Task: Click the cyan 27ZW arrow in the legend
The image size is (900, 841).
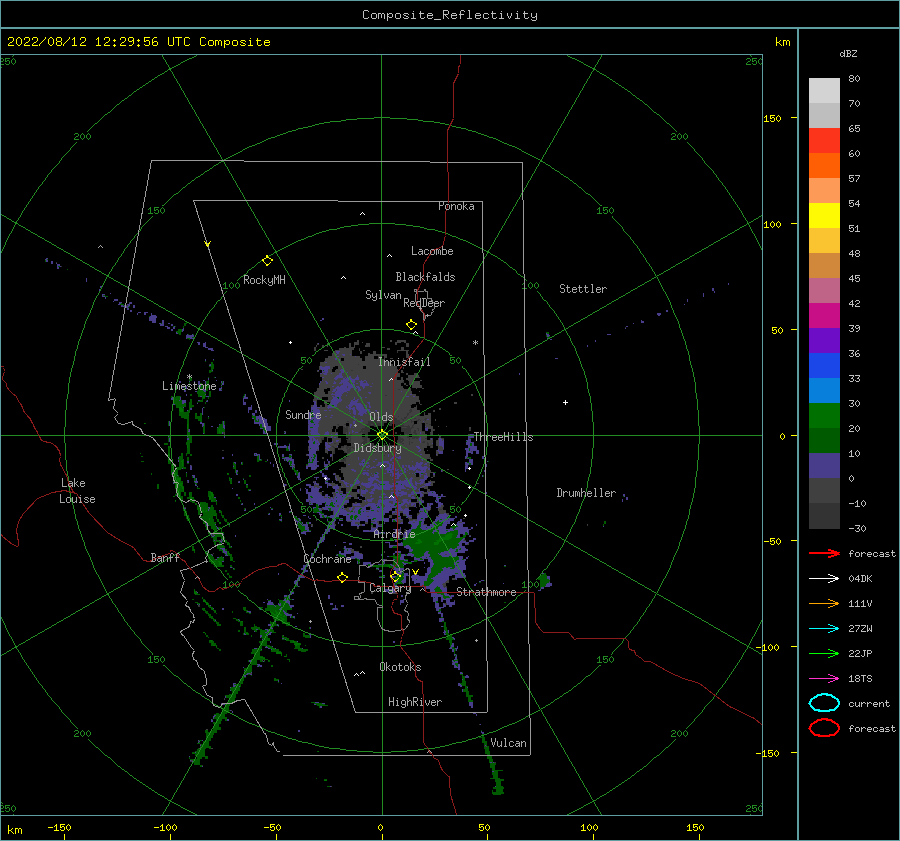Action: (824, 629)
